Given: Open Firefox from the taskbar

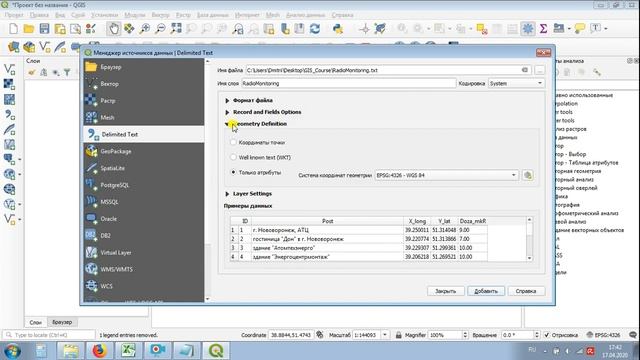Looking at the screenshot, I should click(99, 351).
